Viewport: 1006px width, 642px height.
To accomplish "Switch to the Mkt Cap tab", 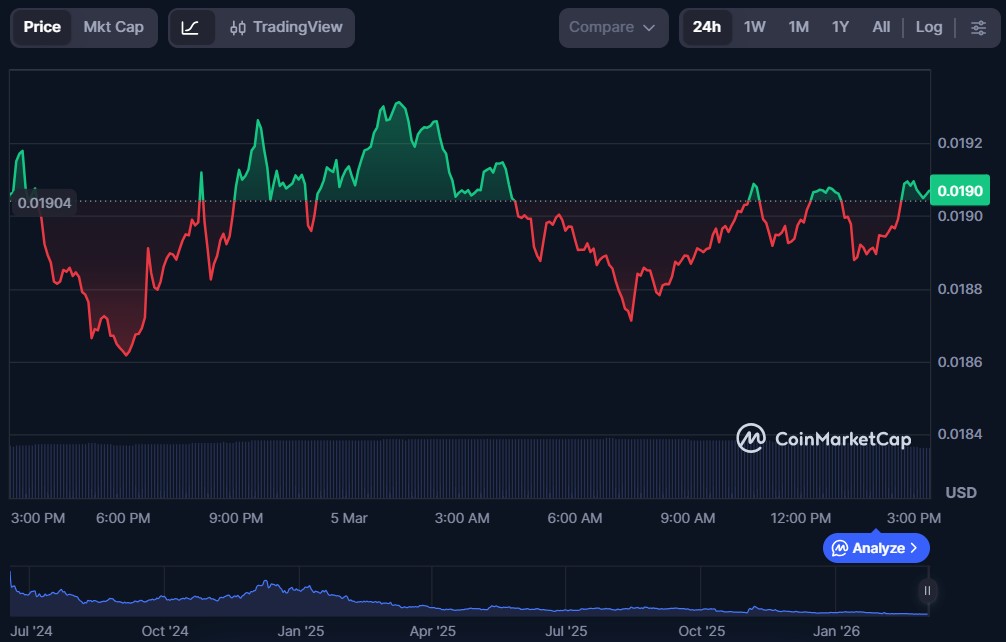I will click(113, 27).
